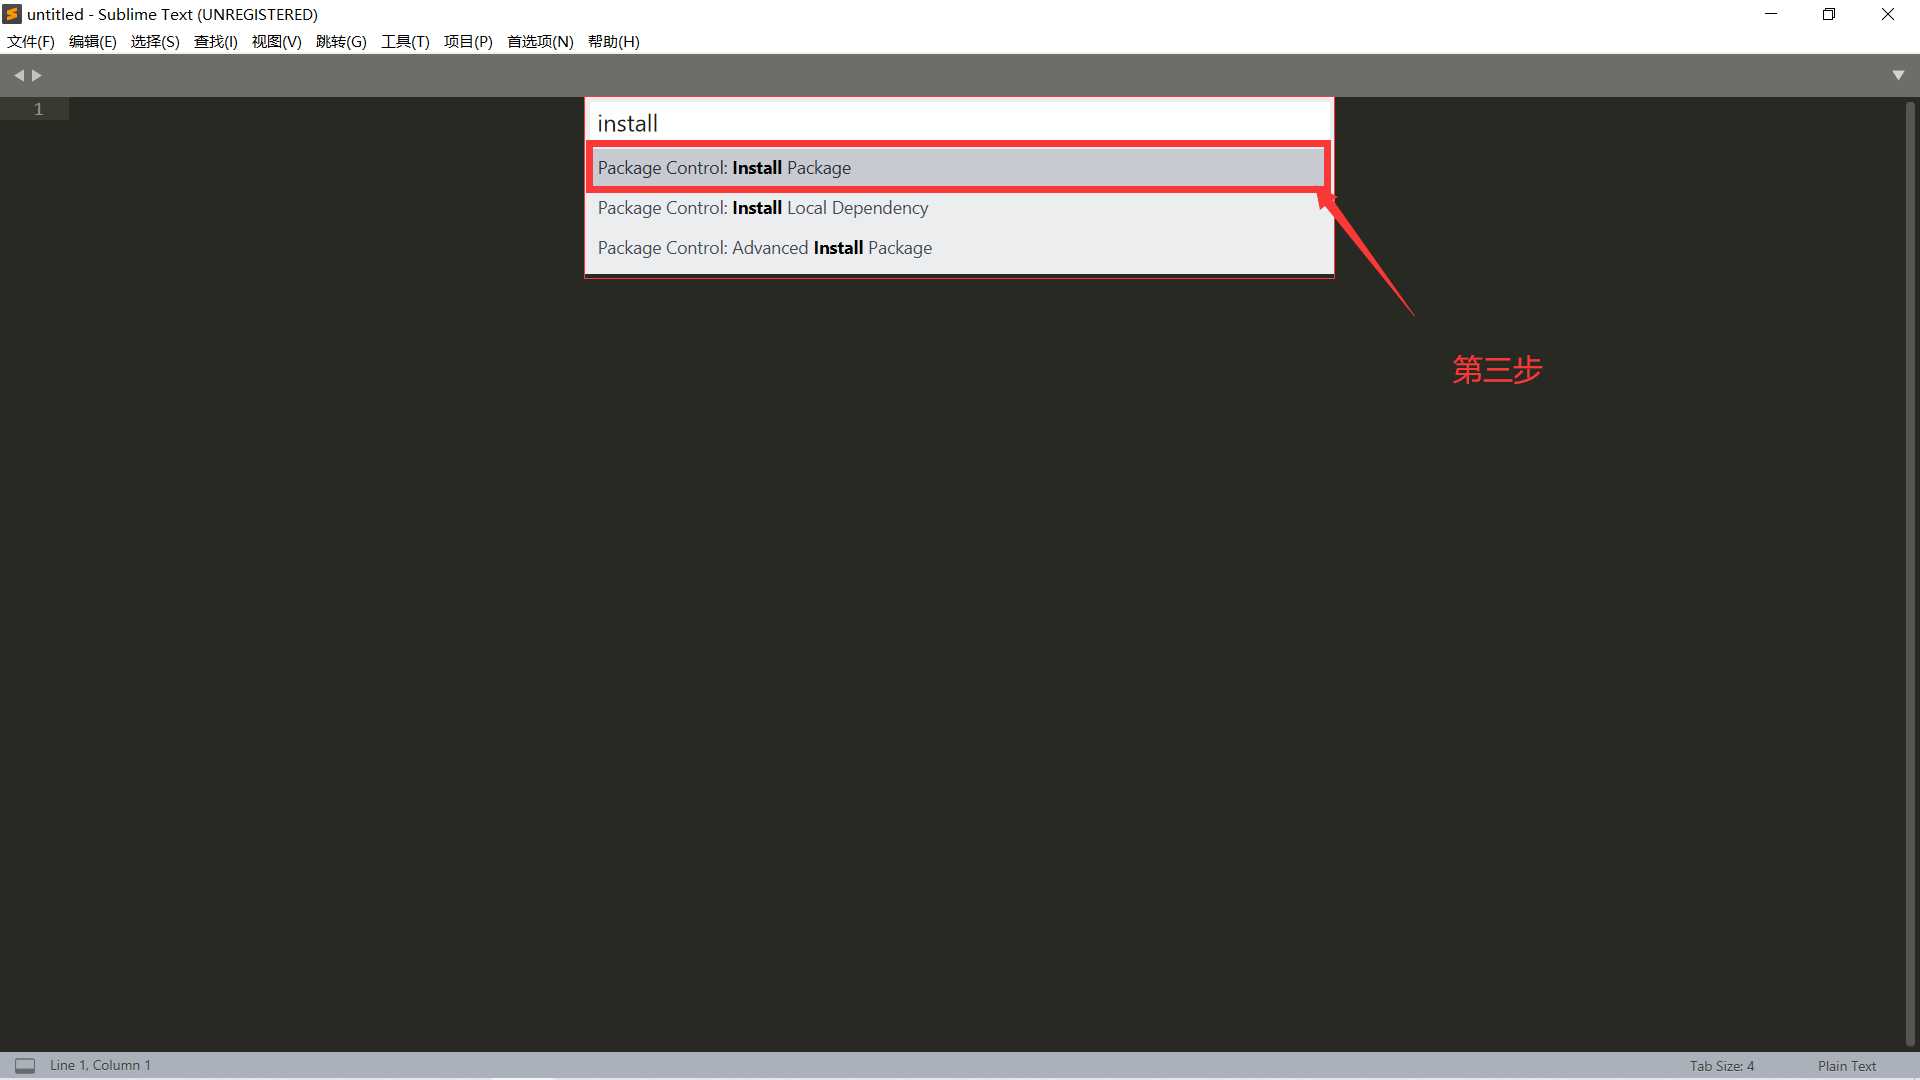Toggle the side bar panel switcher icon
1920x1080 pixels.
coord(25,1065)
